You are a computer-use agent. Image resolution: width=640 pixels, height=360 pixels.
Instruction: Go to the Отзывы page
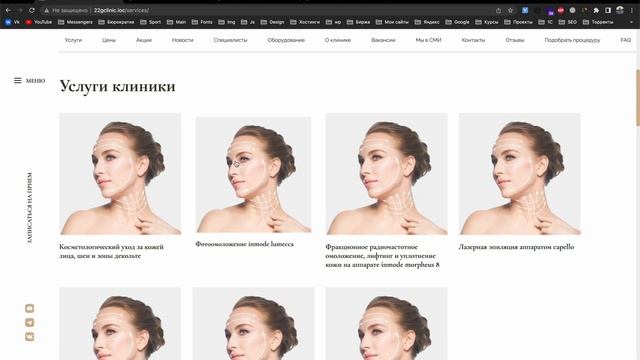click(x=515, y=40)
